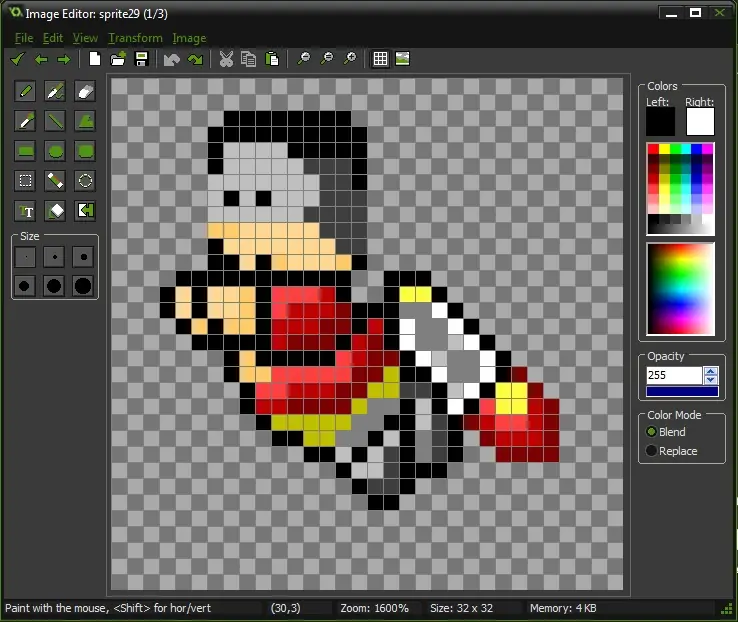Click the third magnifier zoom icon
Image resolution: width=738 pixels, height=622 pixels.
click(x=350, y=59)
